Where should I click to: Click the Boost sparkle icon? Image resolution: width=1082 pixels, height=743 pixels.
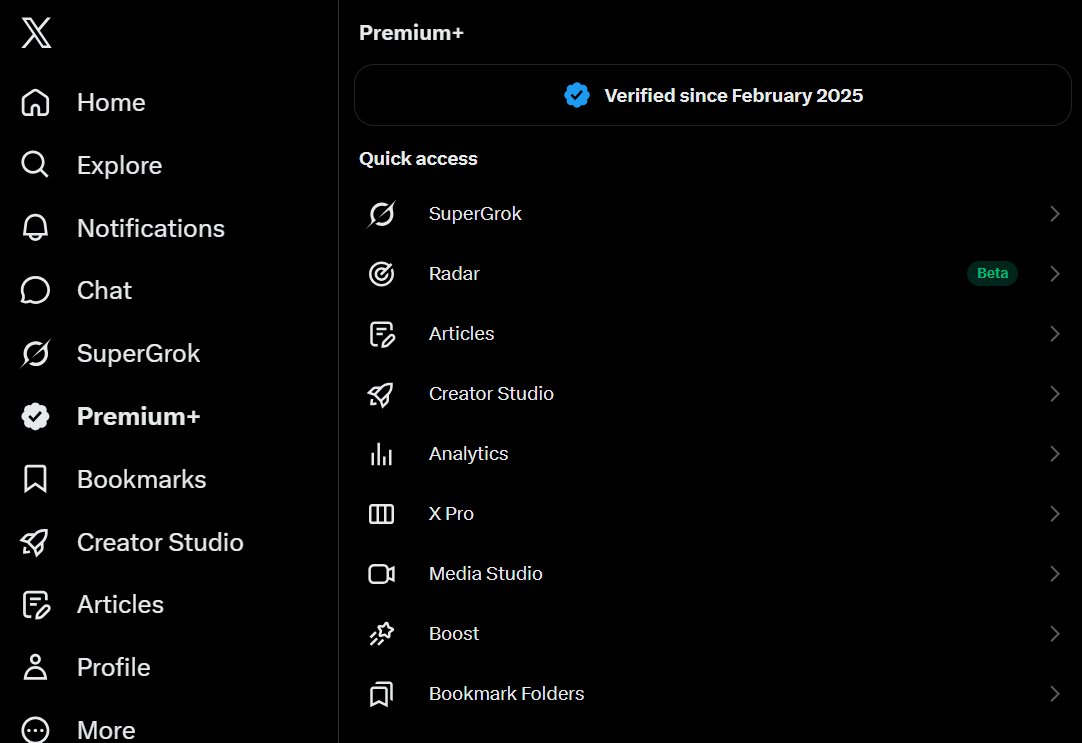point(382,634)
